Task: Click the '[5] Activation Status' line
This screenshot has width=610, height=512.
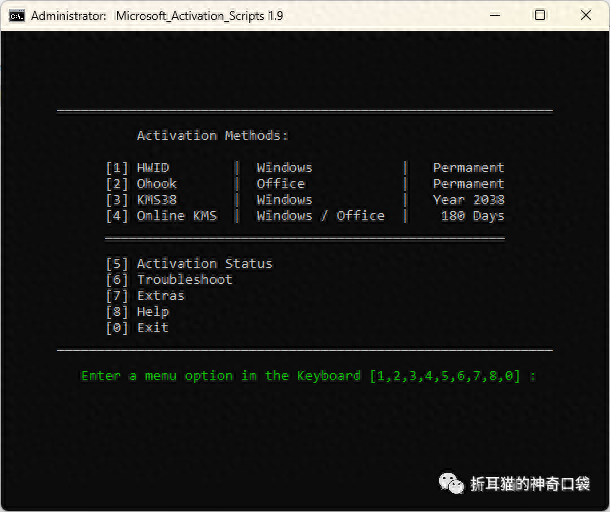Action: (x=189, y=263)
